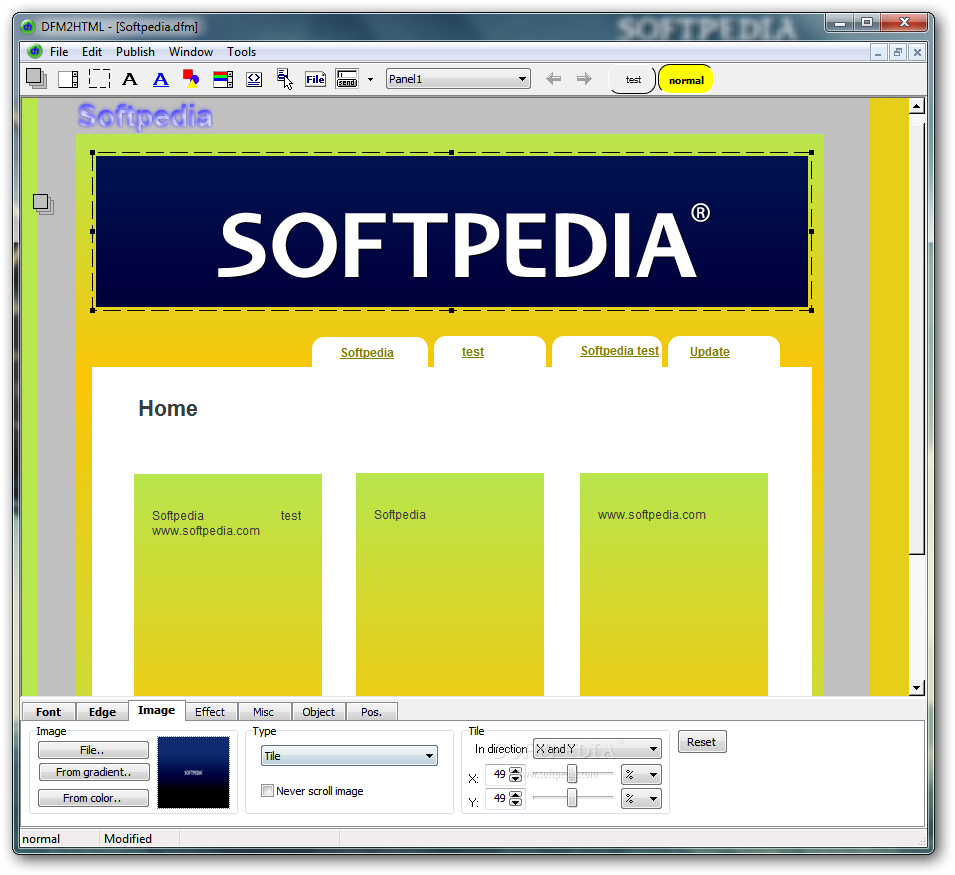Click the test tab link on page

click(x=473, y=351)
